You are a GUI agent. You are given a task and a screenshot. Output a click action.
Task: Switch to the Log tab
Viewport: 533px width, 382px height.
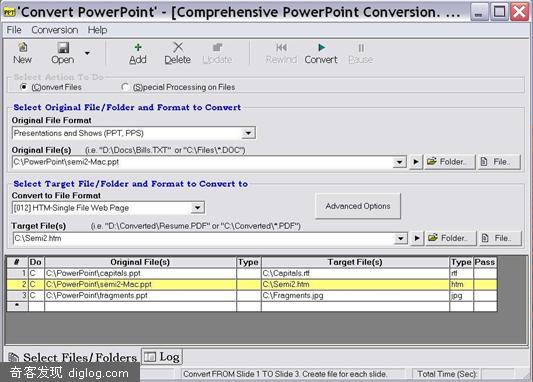click(162, 357)
